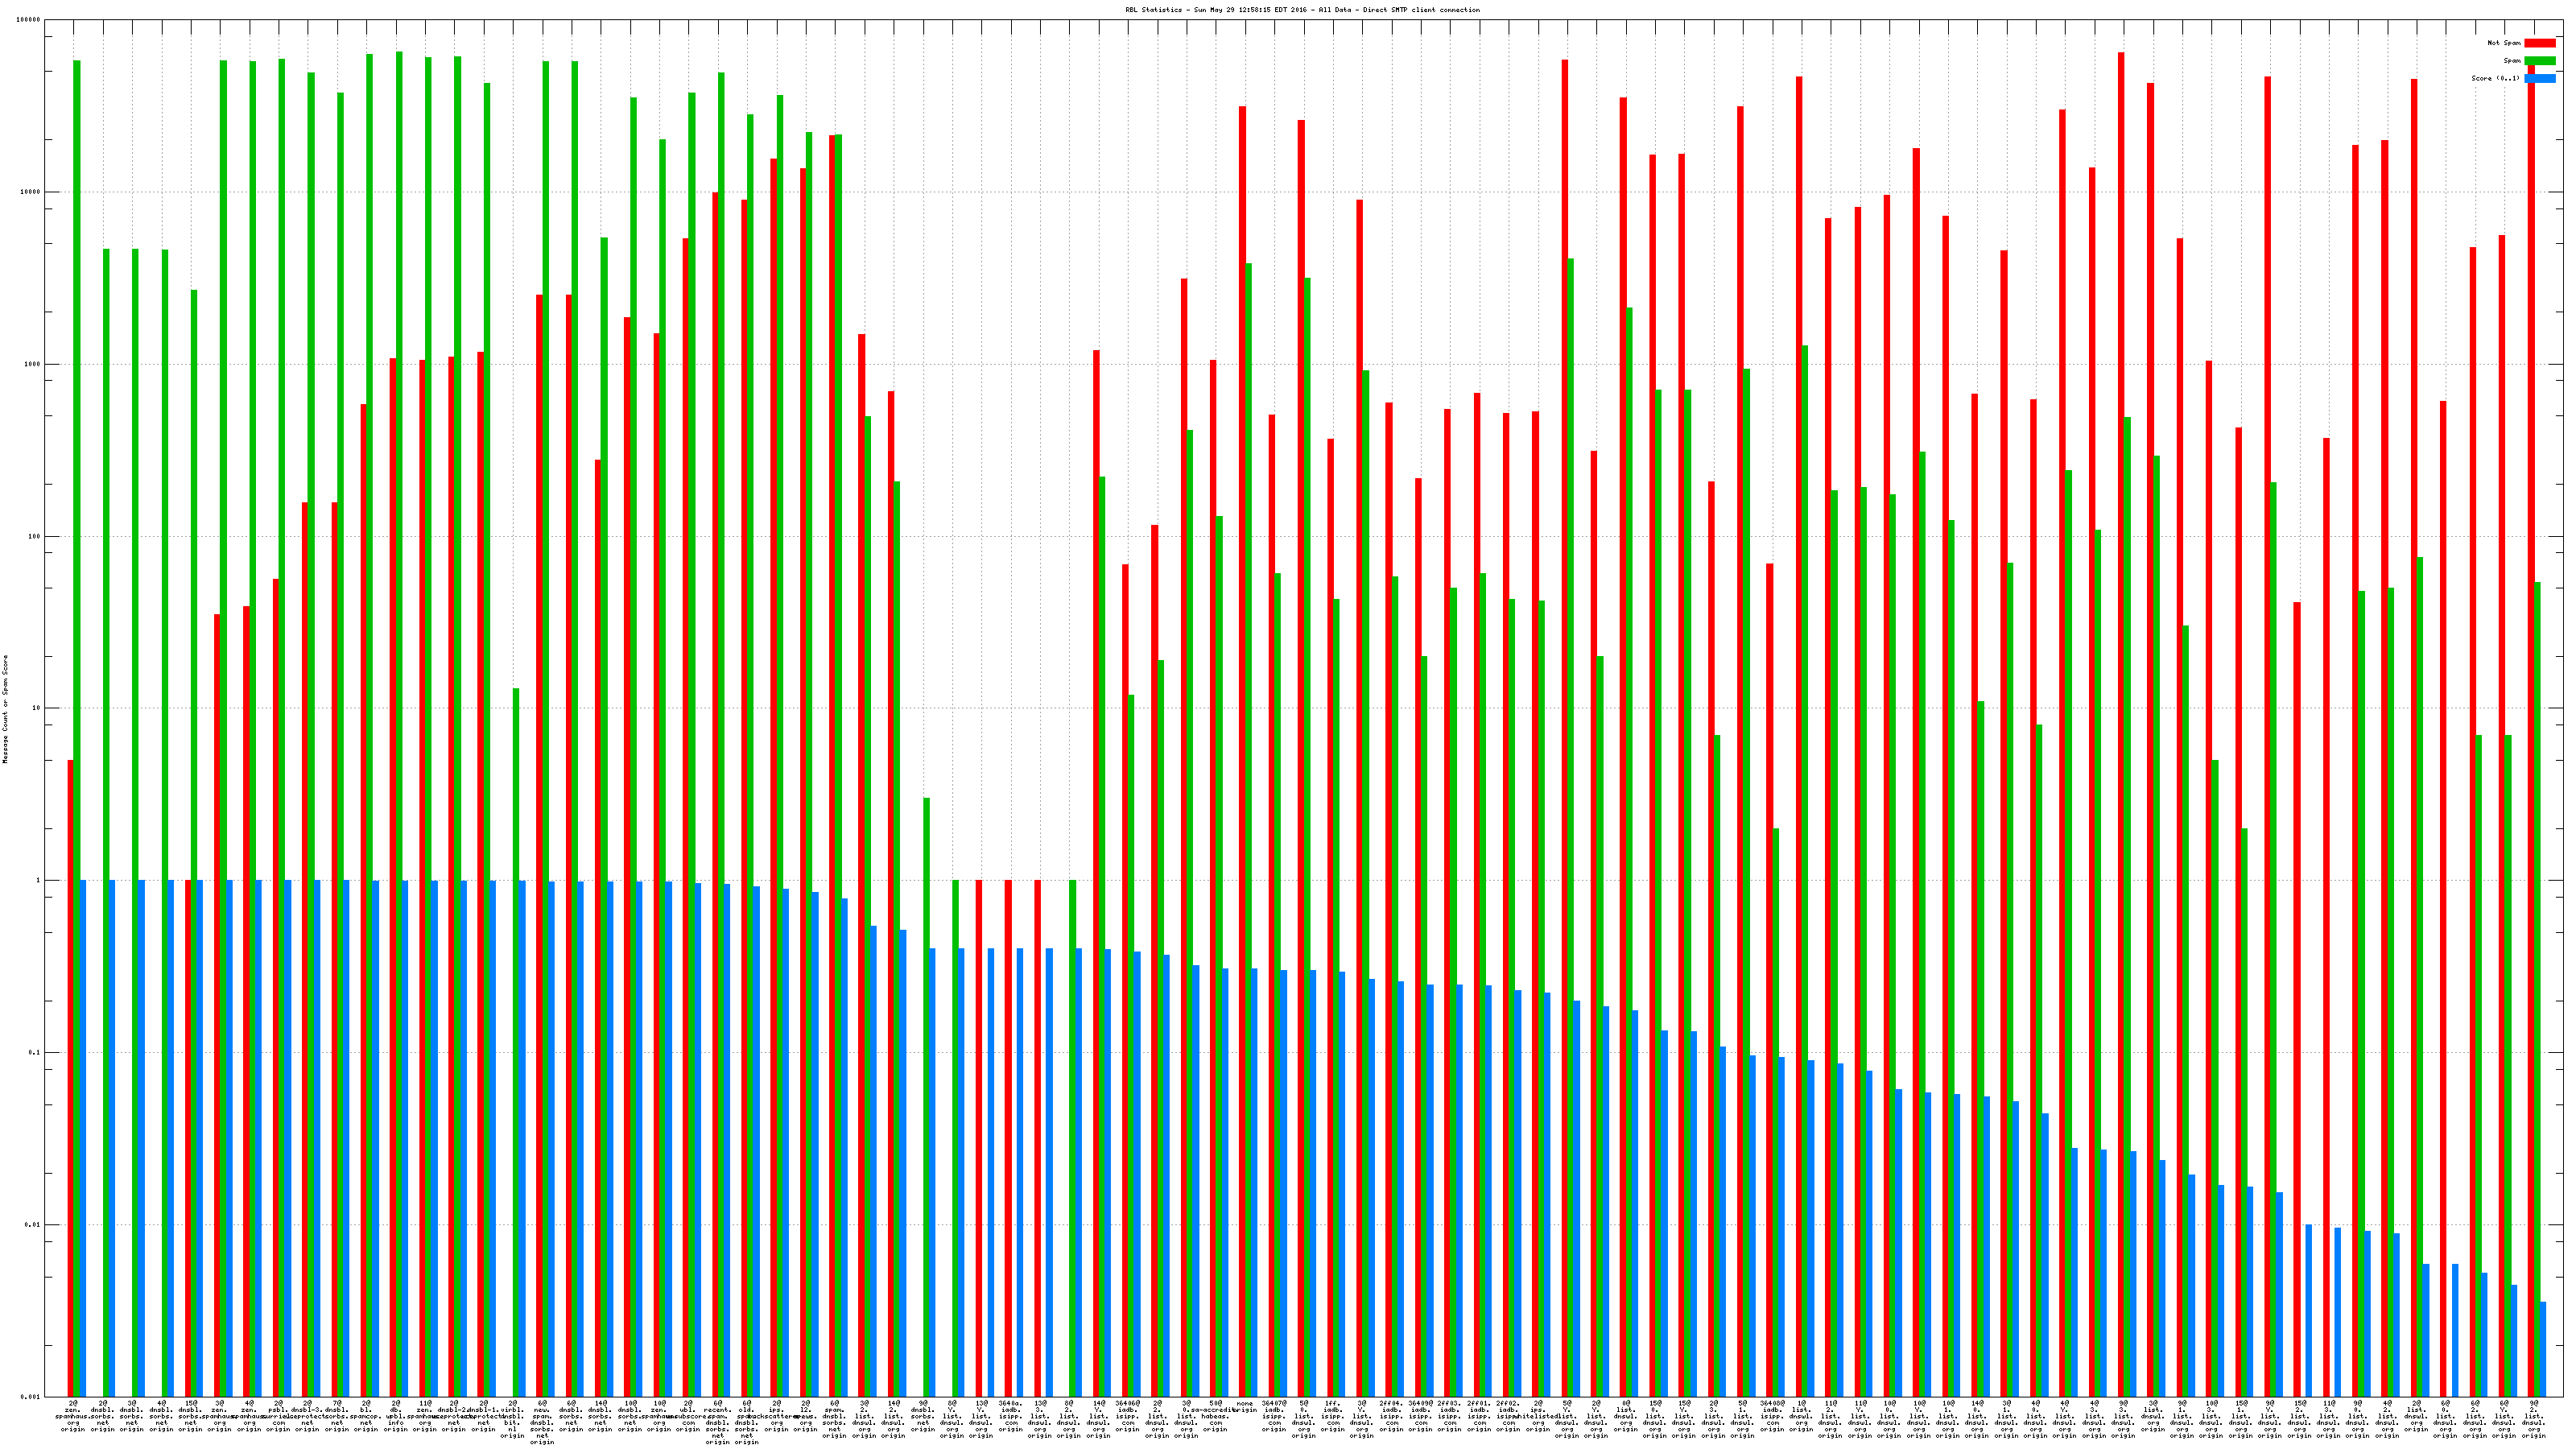
Task: Click the RBL Statistics chart title
Action: 1302,10
